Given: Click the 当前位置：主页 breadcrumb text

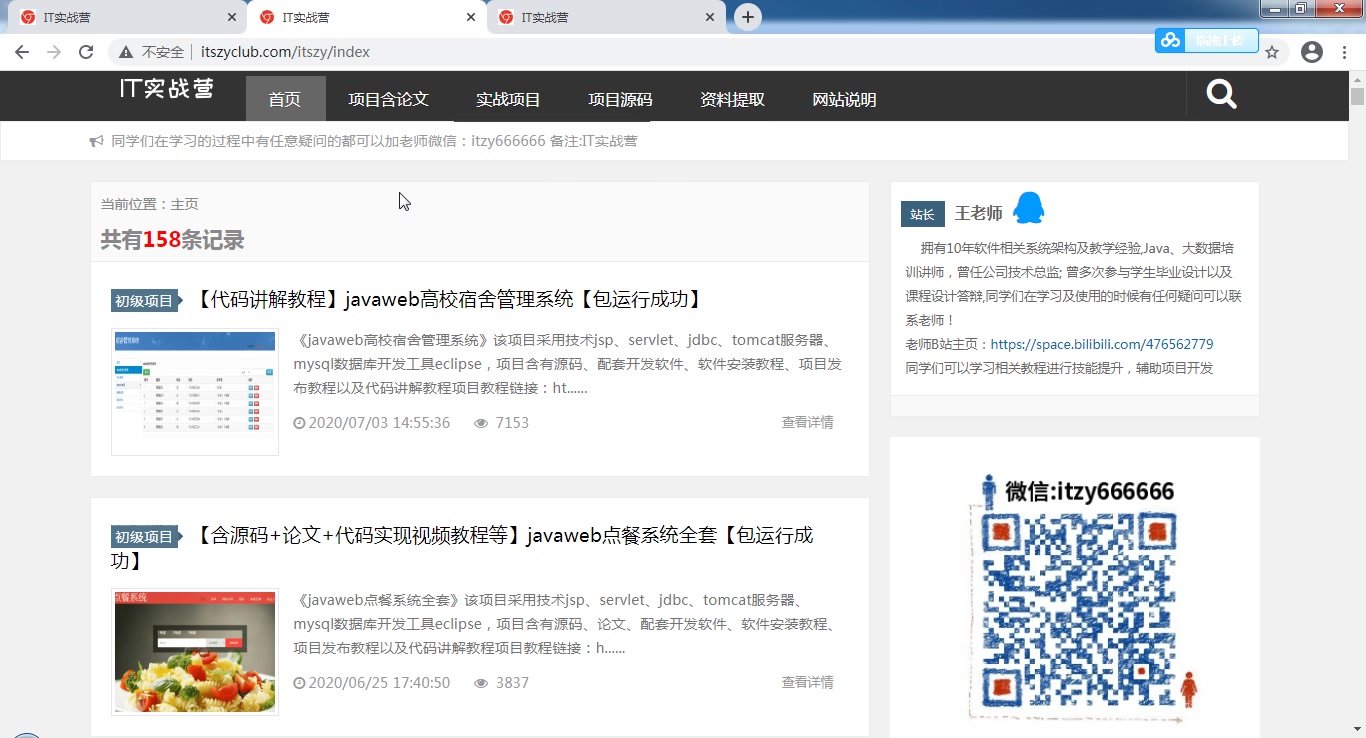Looking at the screenshot, I should pyautogui.click(x=149, y=204).
